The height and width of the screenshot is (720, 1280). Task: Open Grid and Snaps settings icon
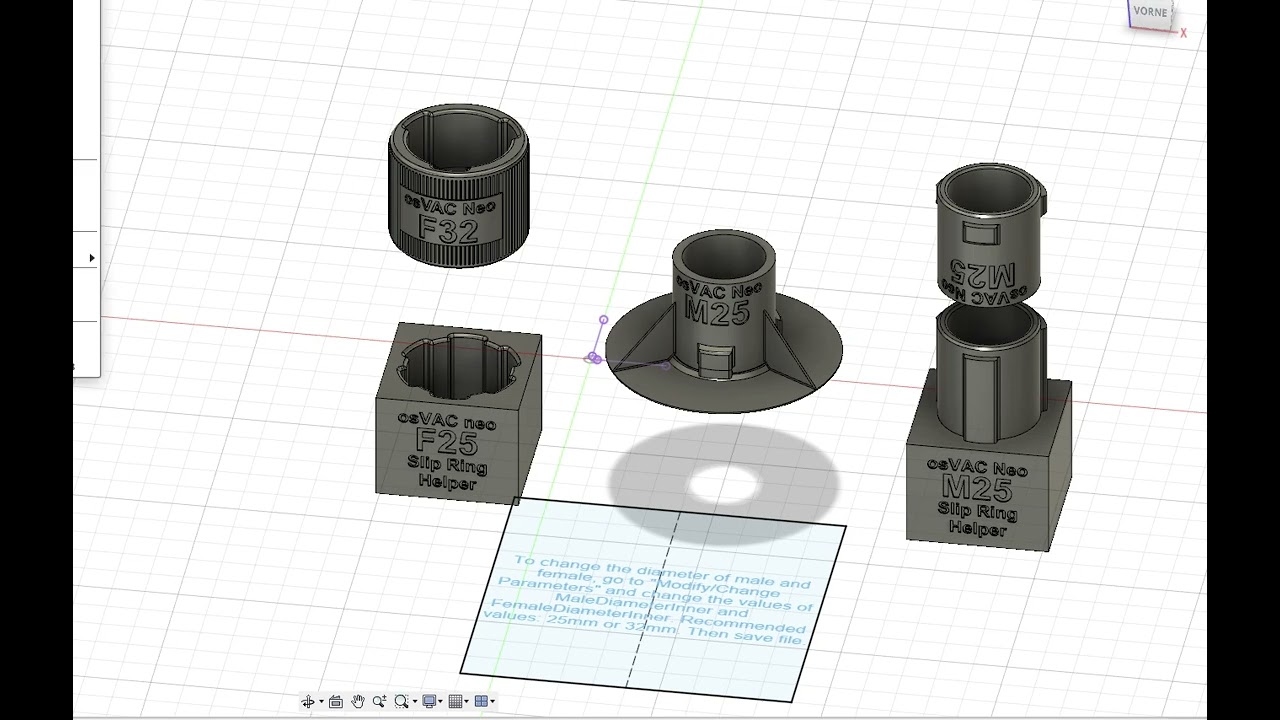pyautogui.click(x=455, y=701)
